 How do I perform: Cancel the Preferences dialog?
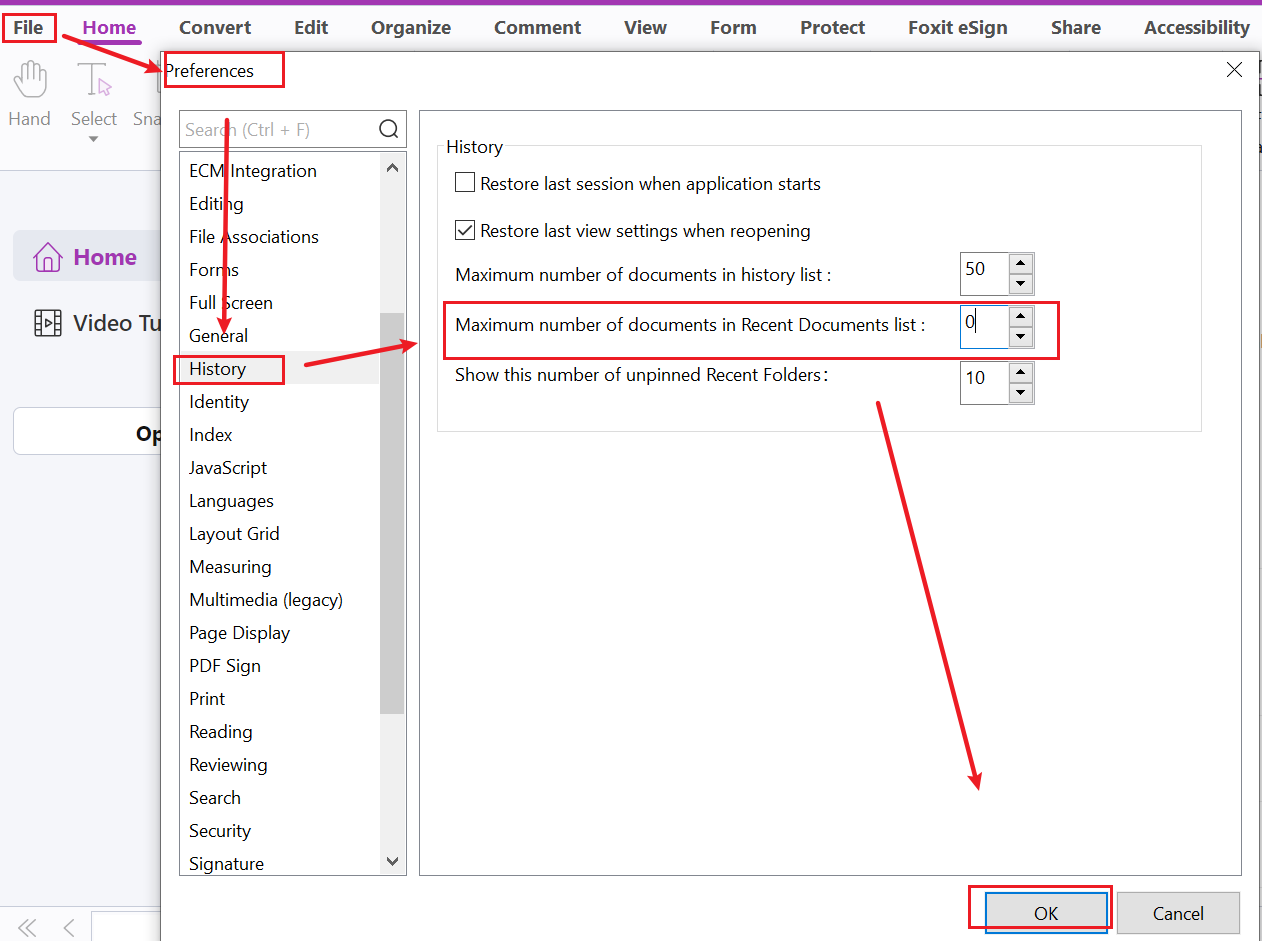pos(1178,913)
